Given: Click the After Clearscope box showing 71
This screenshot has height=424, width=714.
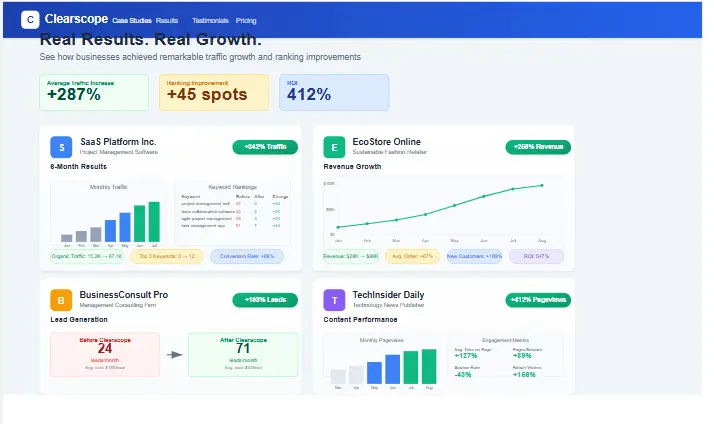Looking at the screenshot, I should click(243, 354).
